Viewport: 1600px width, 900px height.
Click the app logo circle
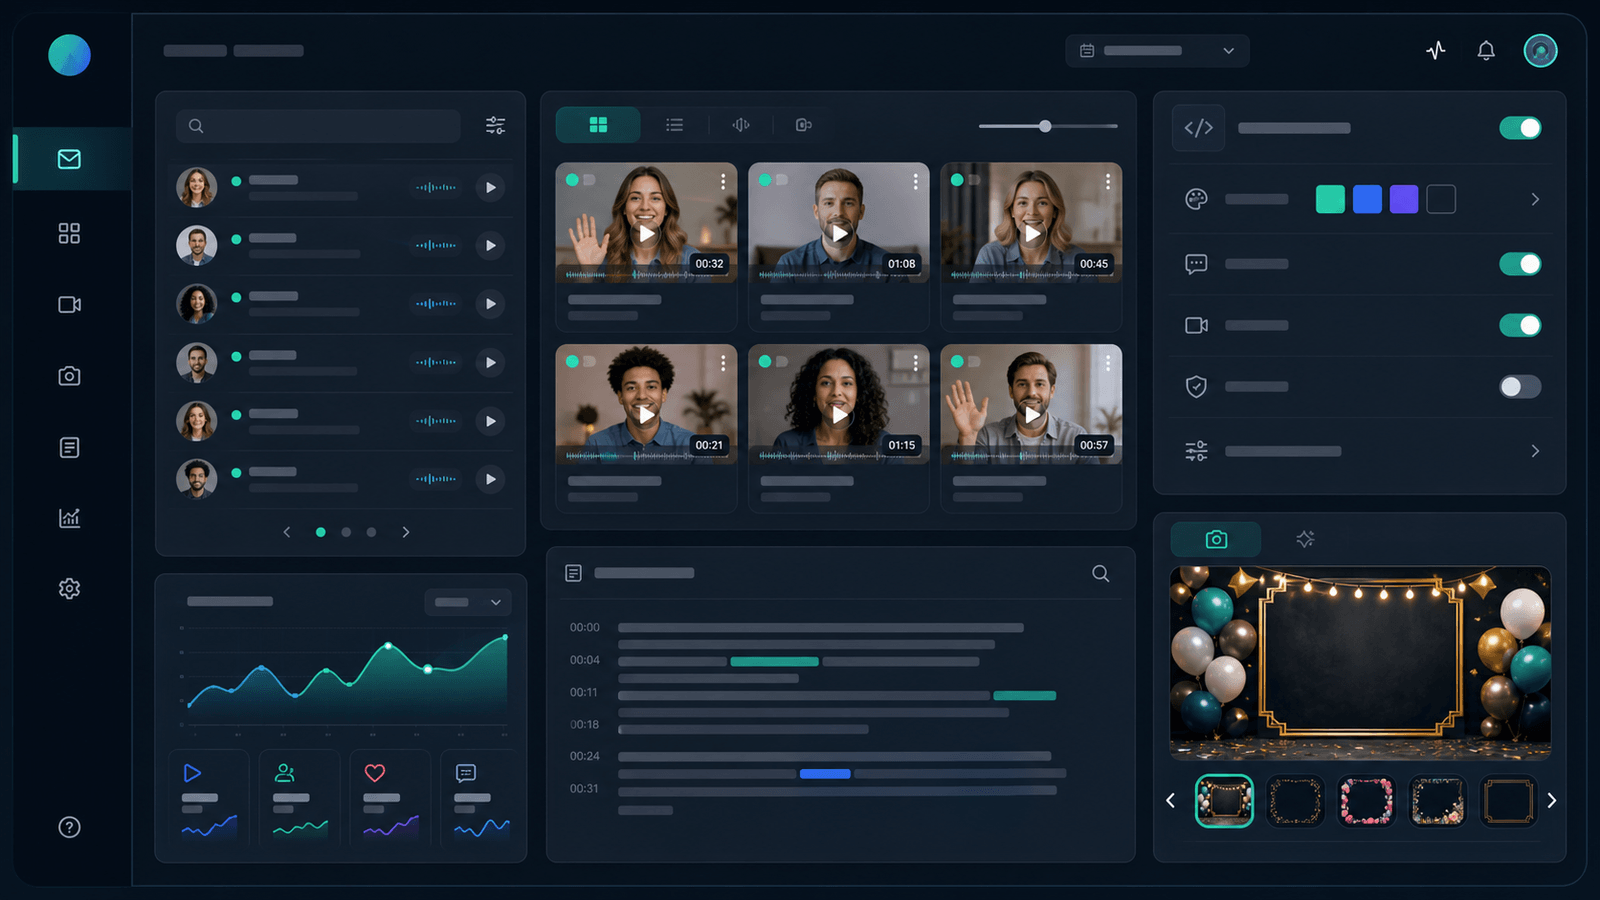coord(69,55)
